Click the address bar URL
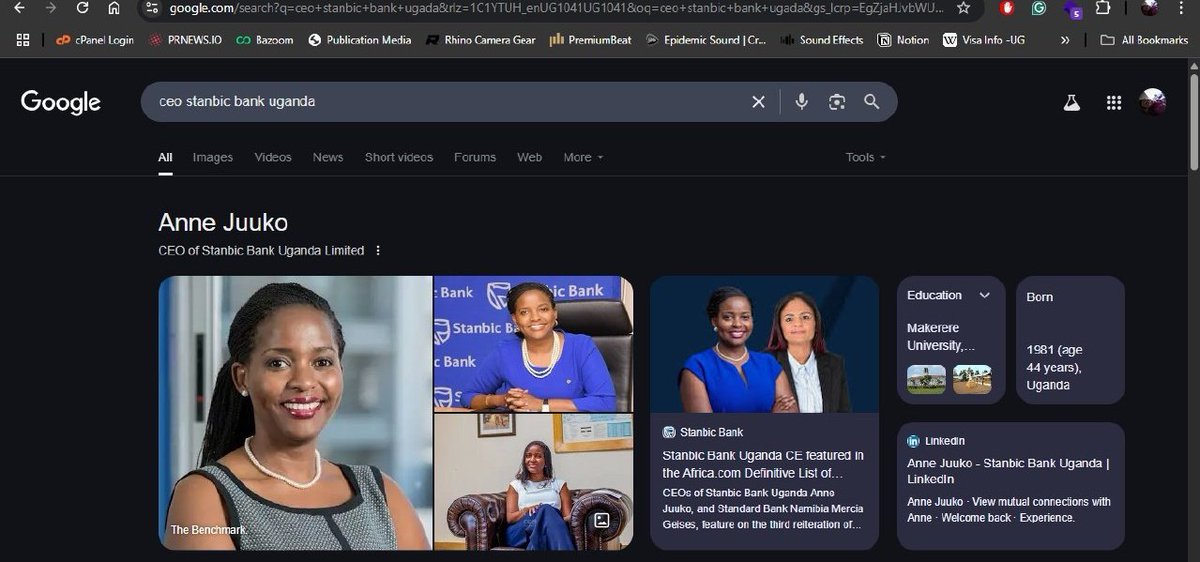The width and height of the screenshot is (1200, 562). click(555, 8)
